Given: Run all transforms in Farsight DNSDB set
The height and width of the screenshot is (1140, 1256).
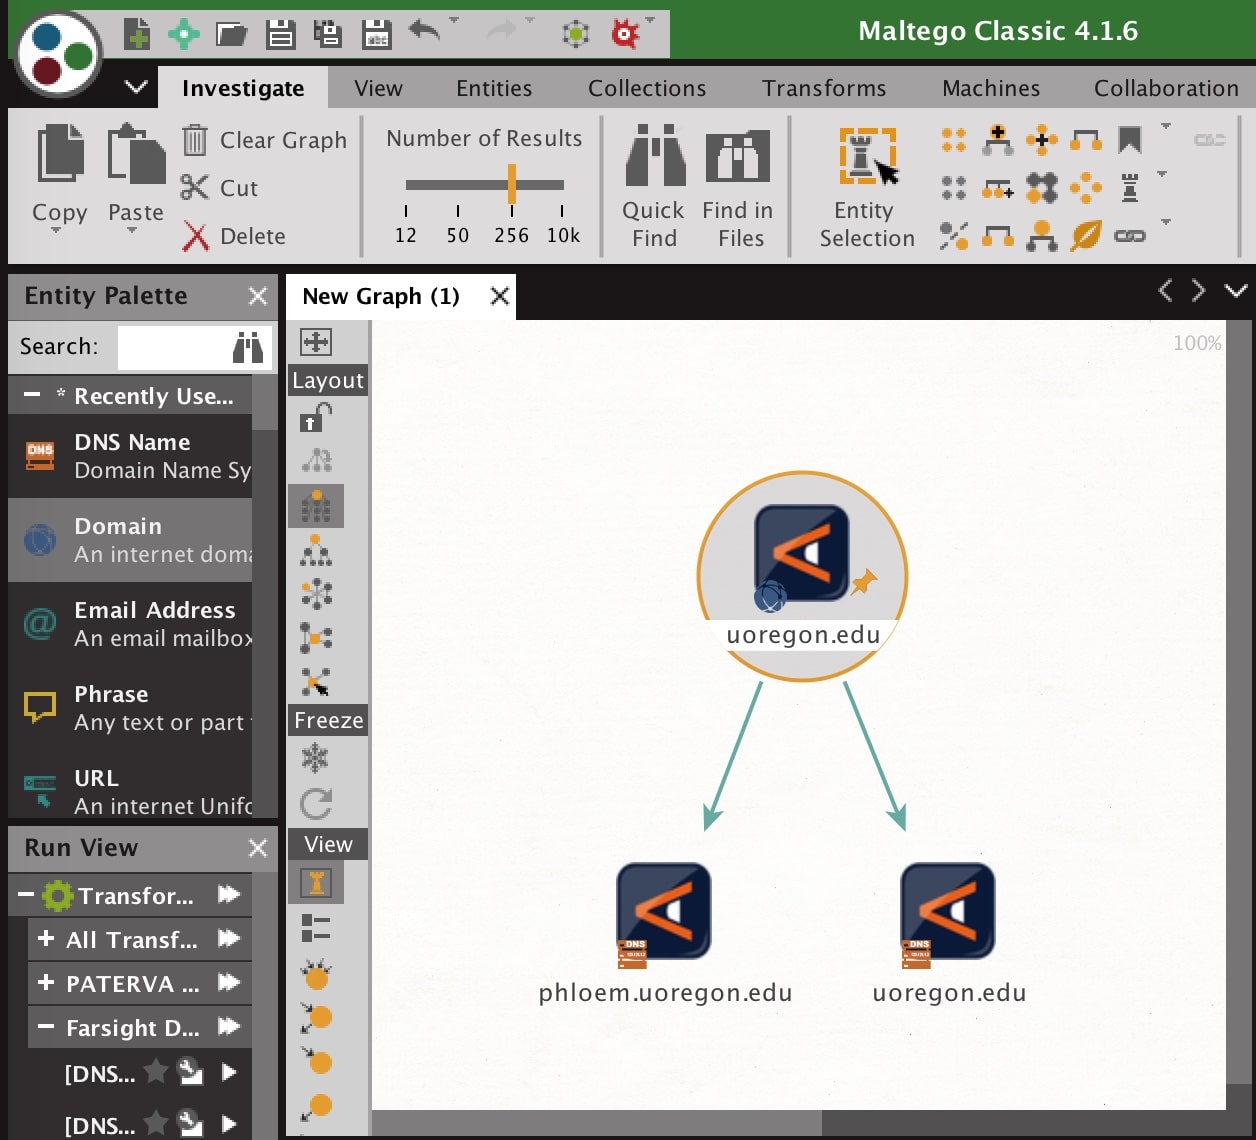Looking at the screenshot, I should (229, 1027).
